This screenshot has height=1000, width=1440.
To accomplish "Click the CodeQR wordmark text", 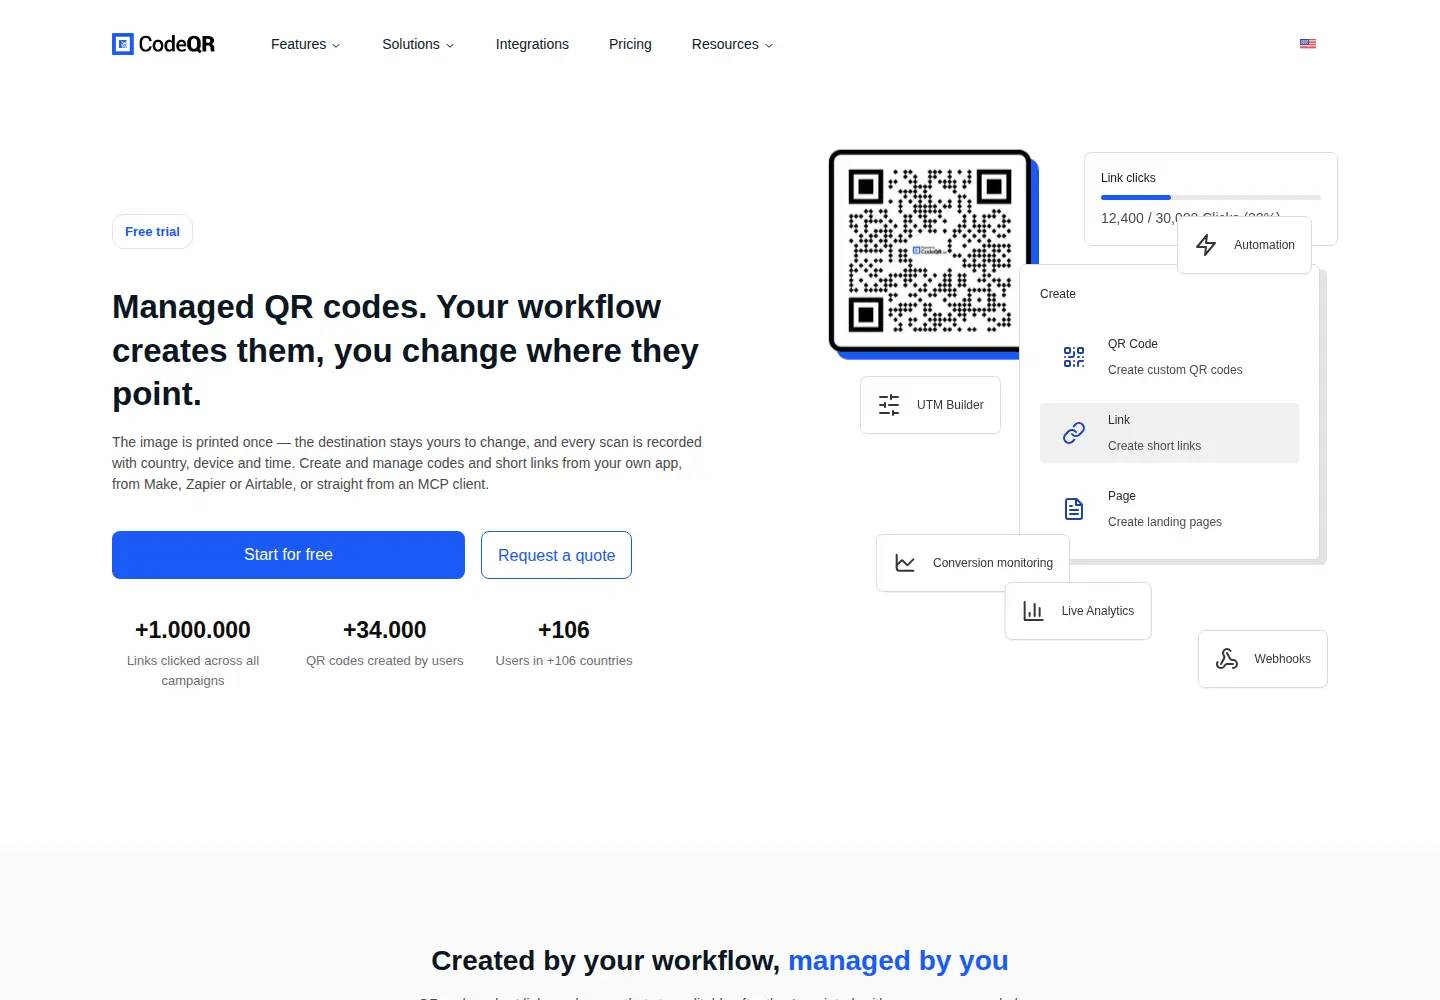I will 177,44.
